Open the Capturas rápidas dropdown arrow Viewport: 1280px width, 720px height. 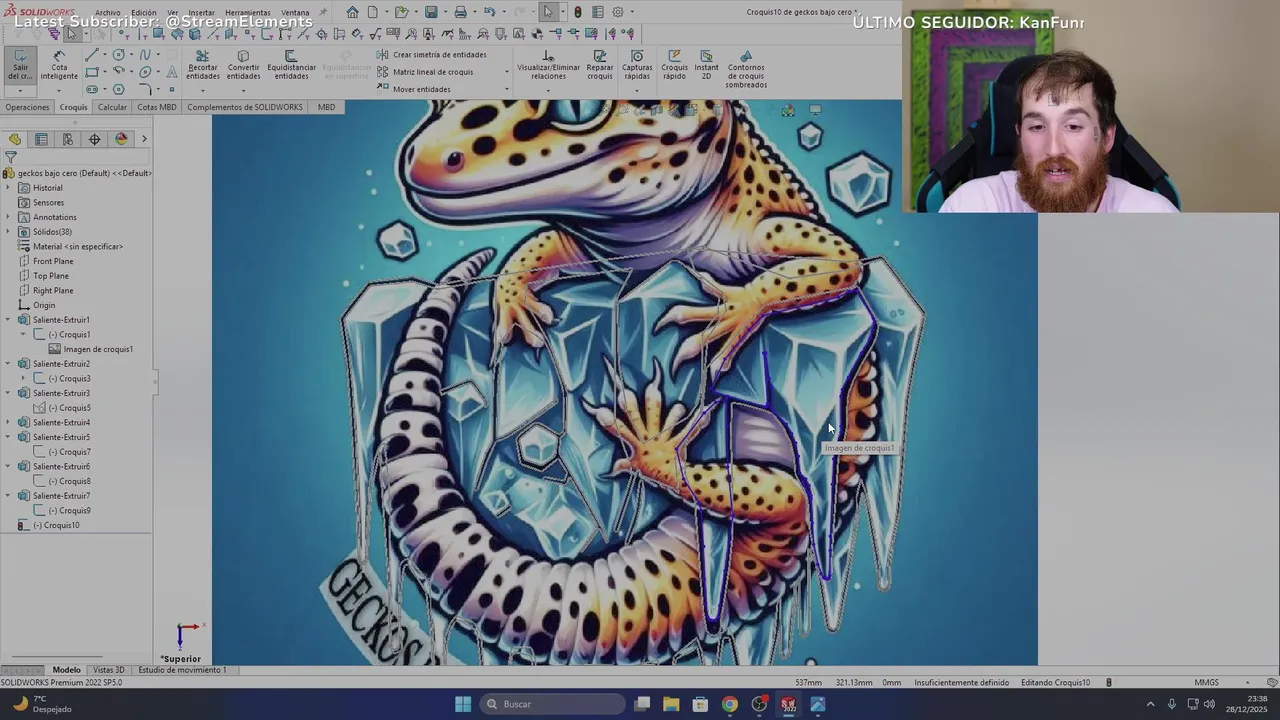tap(637, 90)
